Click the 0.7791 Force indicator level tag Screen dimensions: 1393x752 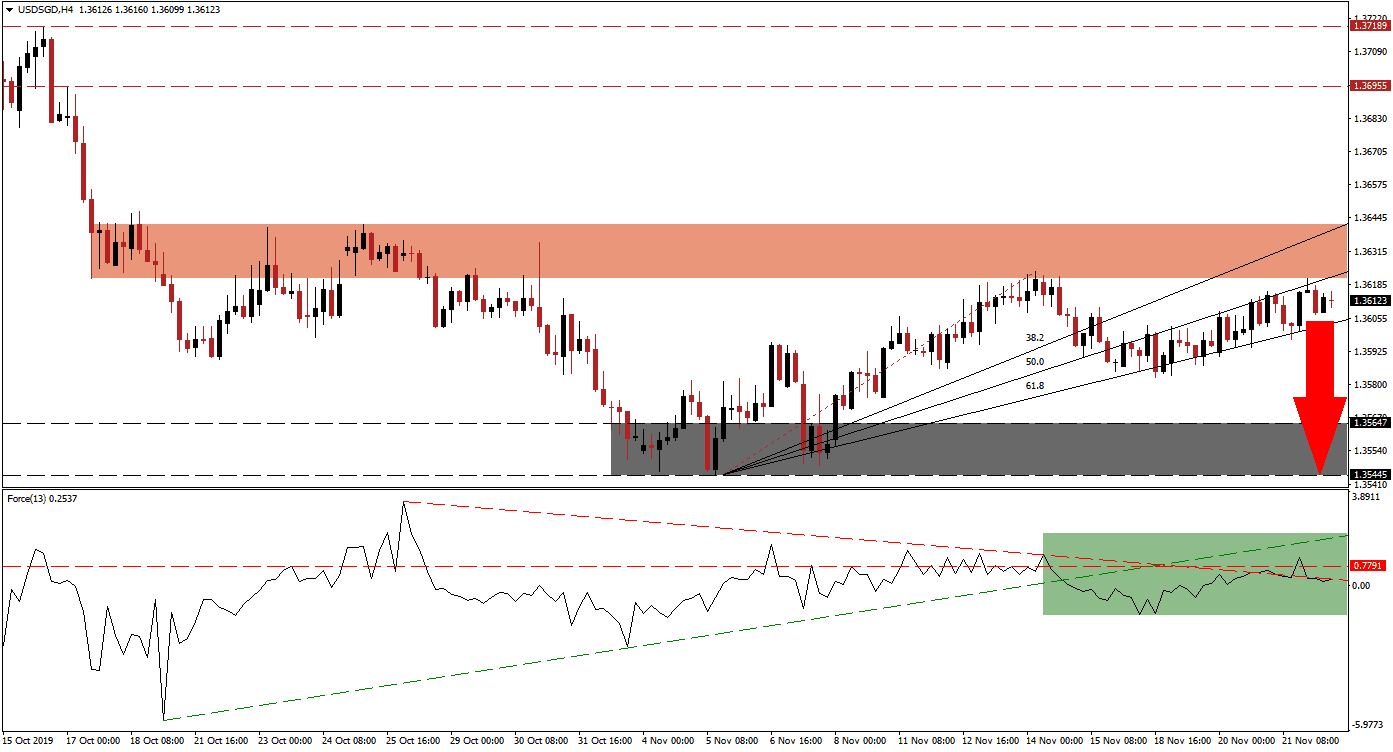[x=1367, y=565]
